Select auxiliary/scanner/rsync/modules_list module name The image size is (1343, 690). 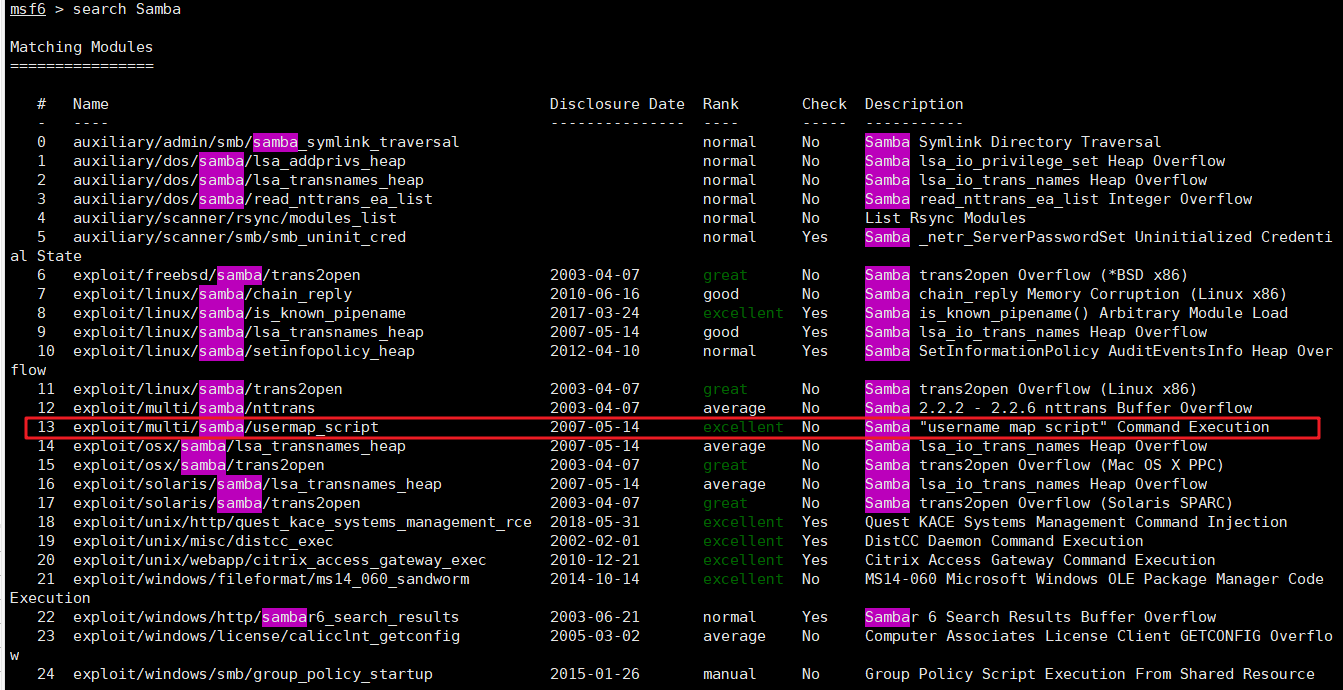pos(235,218)
